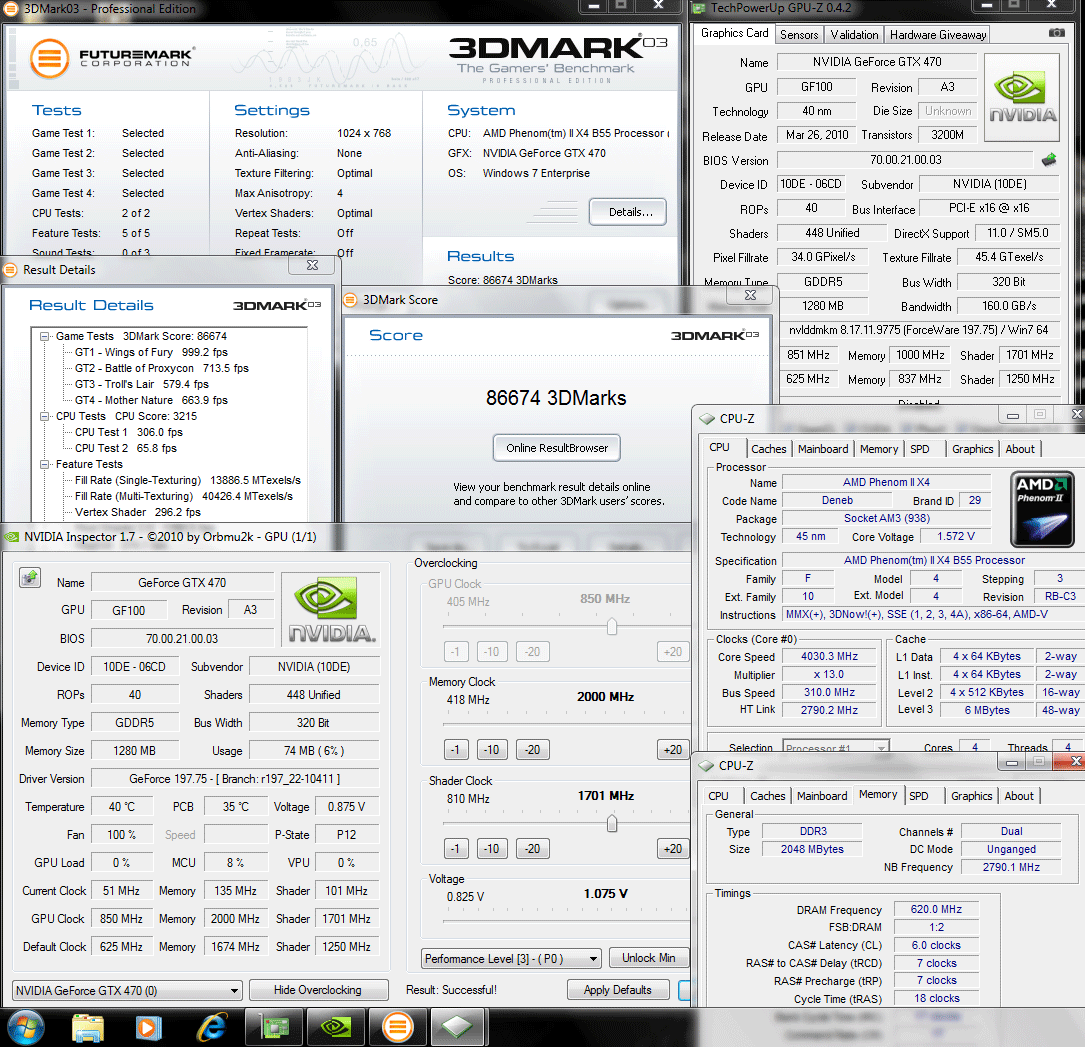Screen dimensions: 1085x1047
Task: Click the Memory CPU-Z window title icon
Action: [x=706, y=765]
